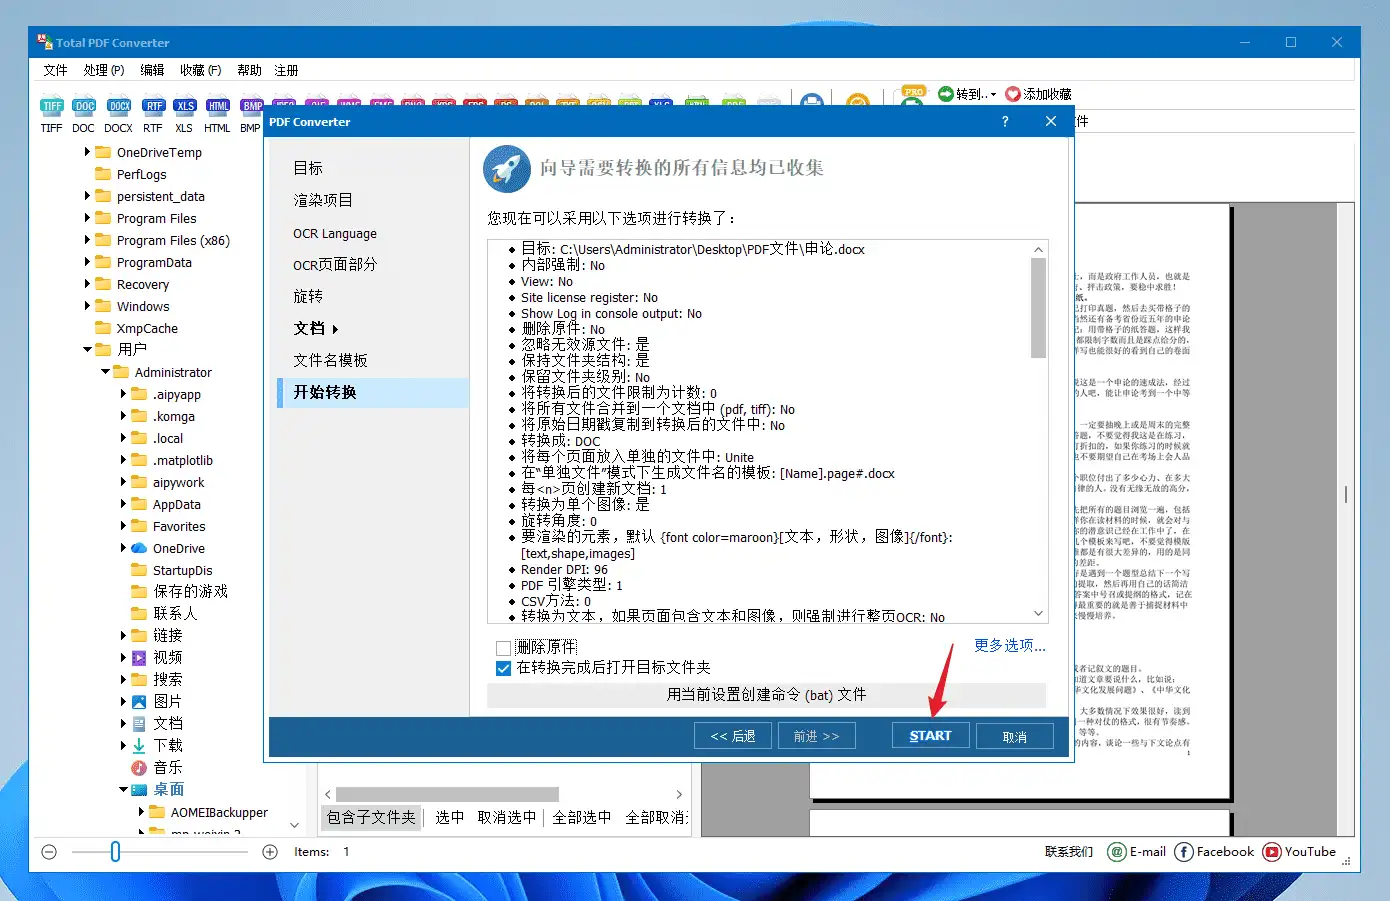Image resolution: width=1390 pixels, height=901 pixels.
Task: Click the green 转到 arrow icon
Action: coord(946,94)
